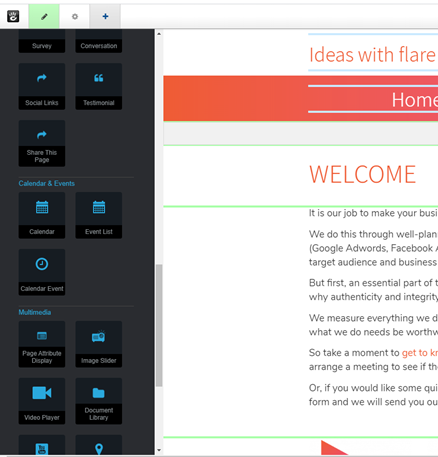Viewport: 438px width, 457px height.
Task: Select the Document Library block
Action: coord(99,401)
